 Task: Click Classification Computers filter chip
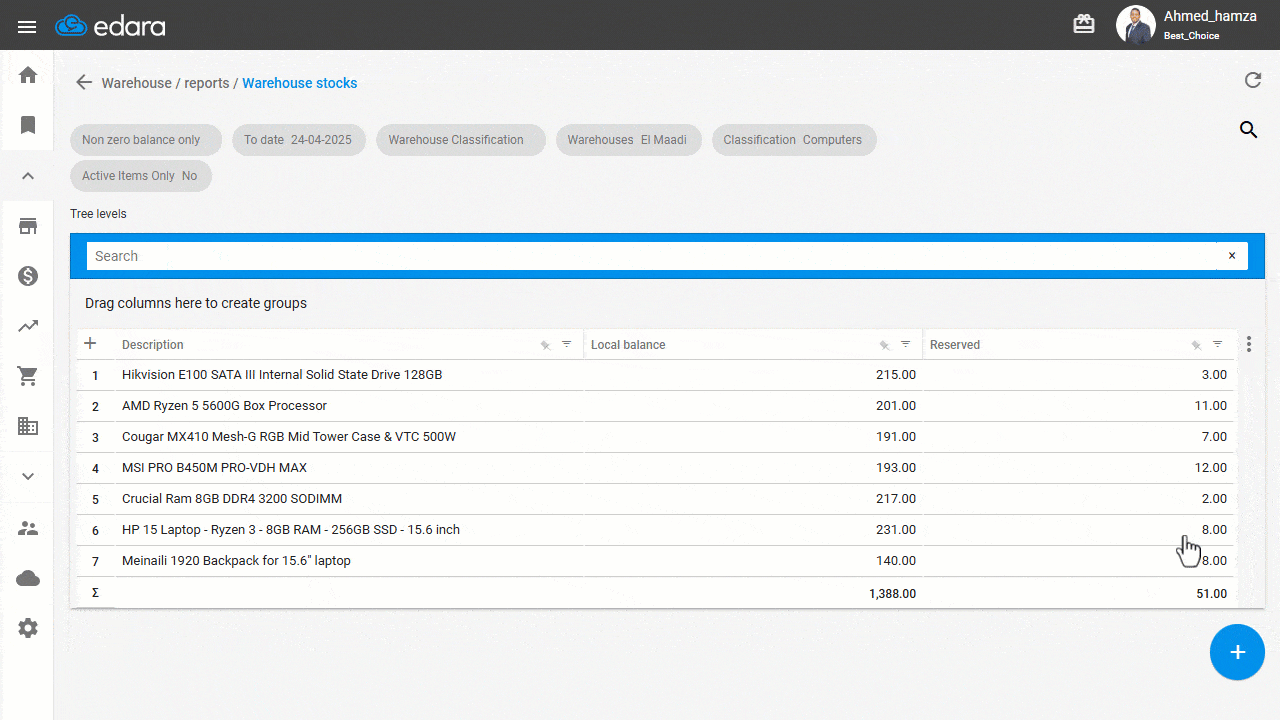pos(794,140)
